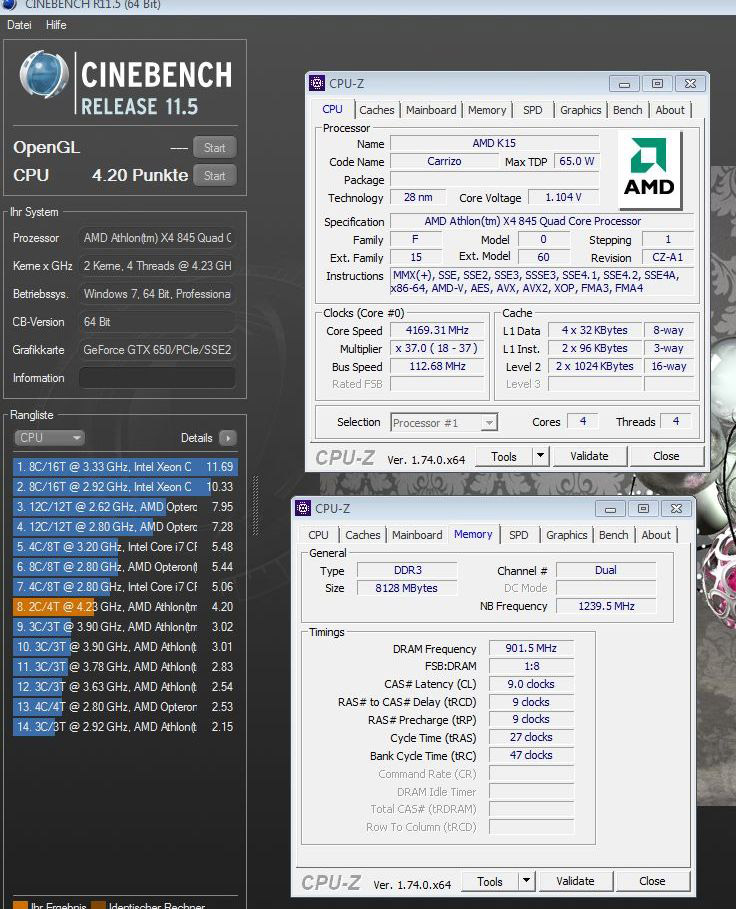Start the CPU benchmark
The image size is (736, 909).
[x=214, y=176]
